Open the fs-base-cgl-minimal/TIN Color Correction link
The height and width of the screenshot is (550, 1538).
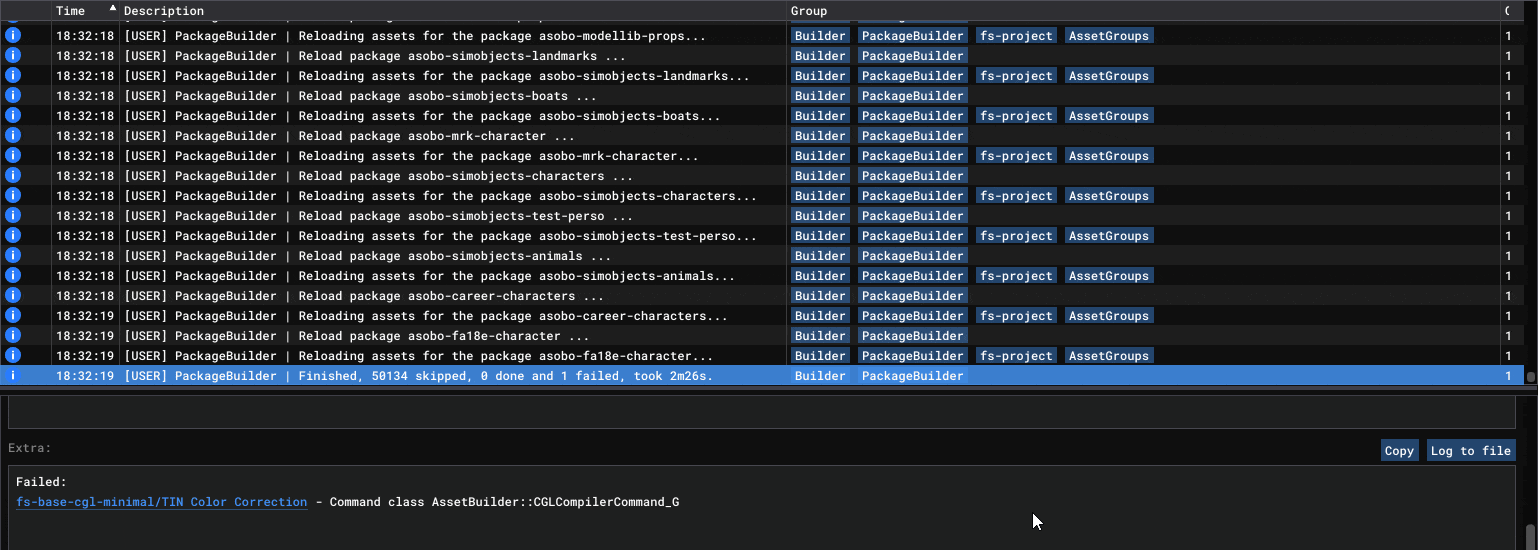point(161,502)
